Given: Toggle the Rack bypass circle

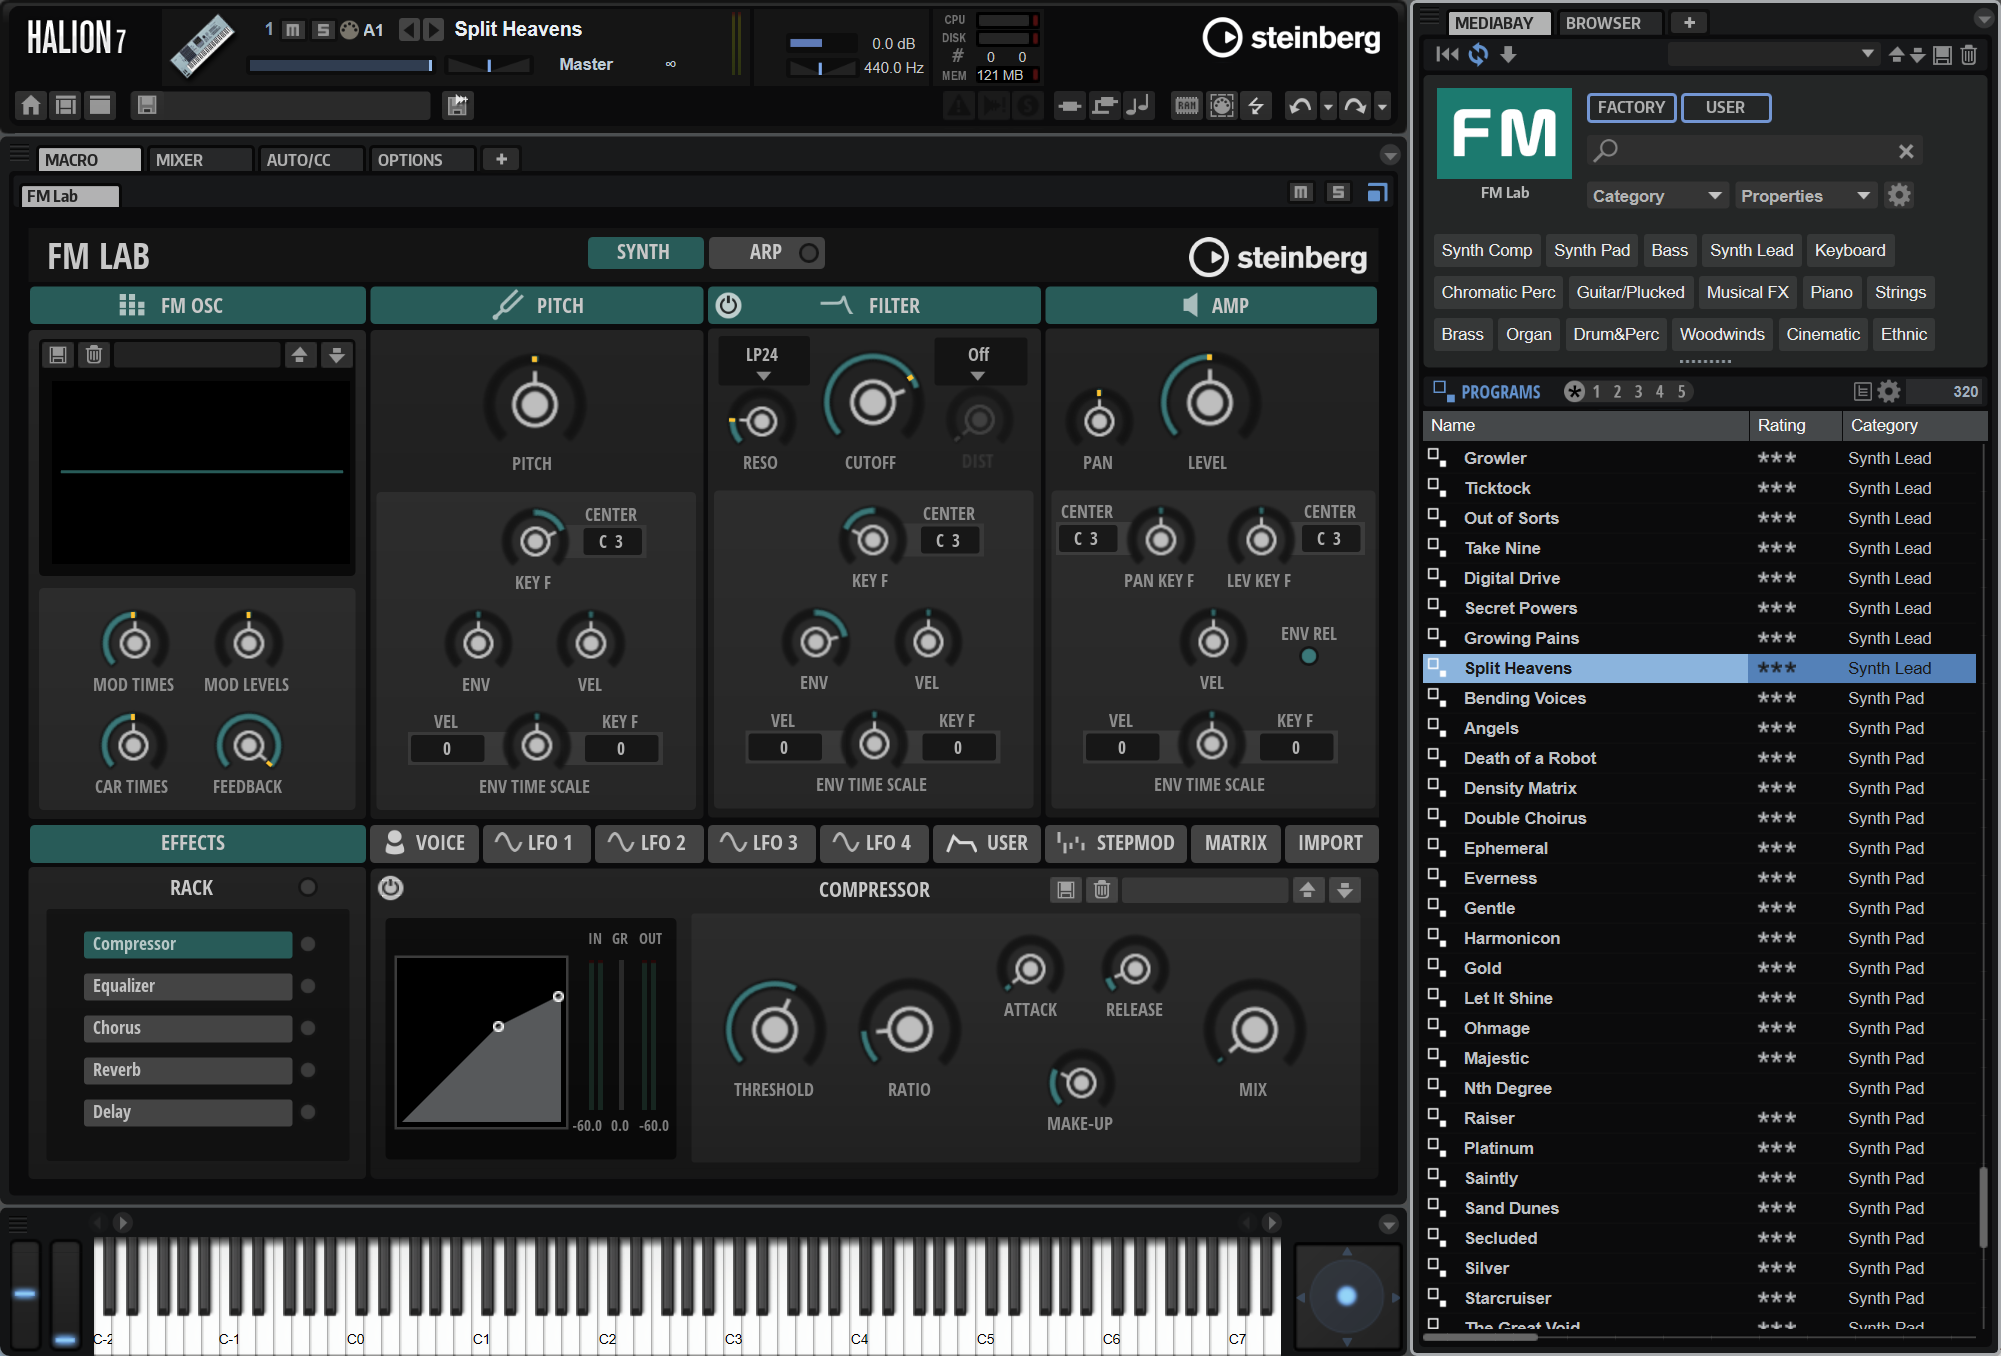Looking at the screenshot, I should point(308,887).
